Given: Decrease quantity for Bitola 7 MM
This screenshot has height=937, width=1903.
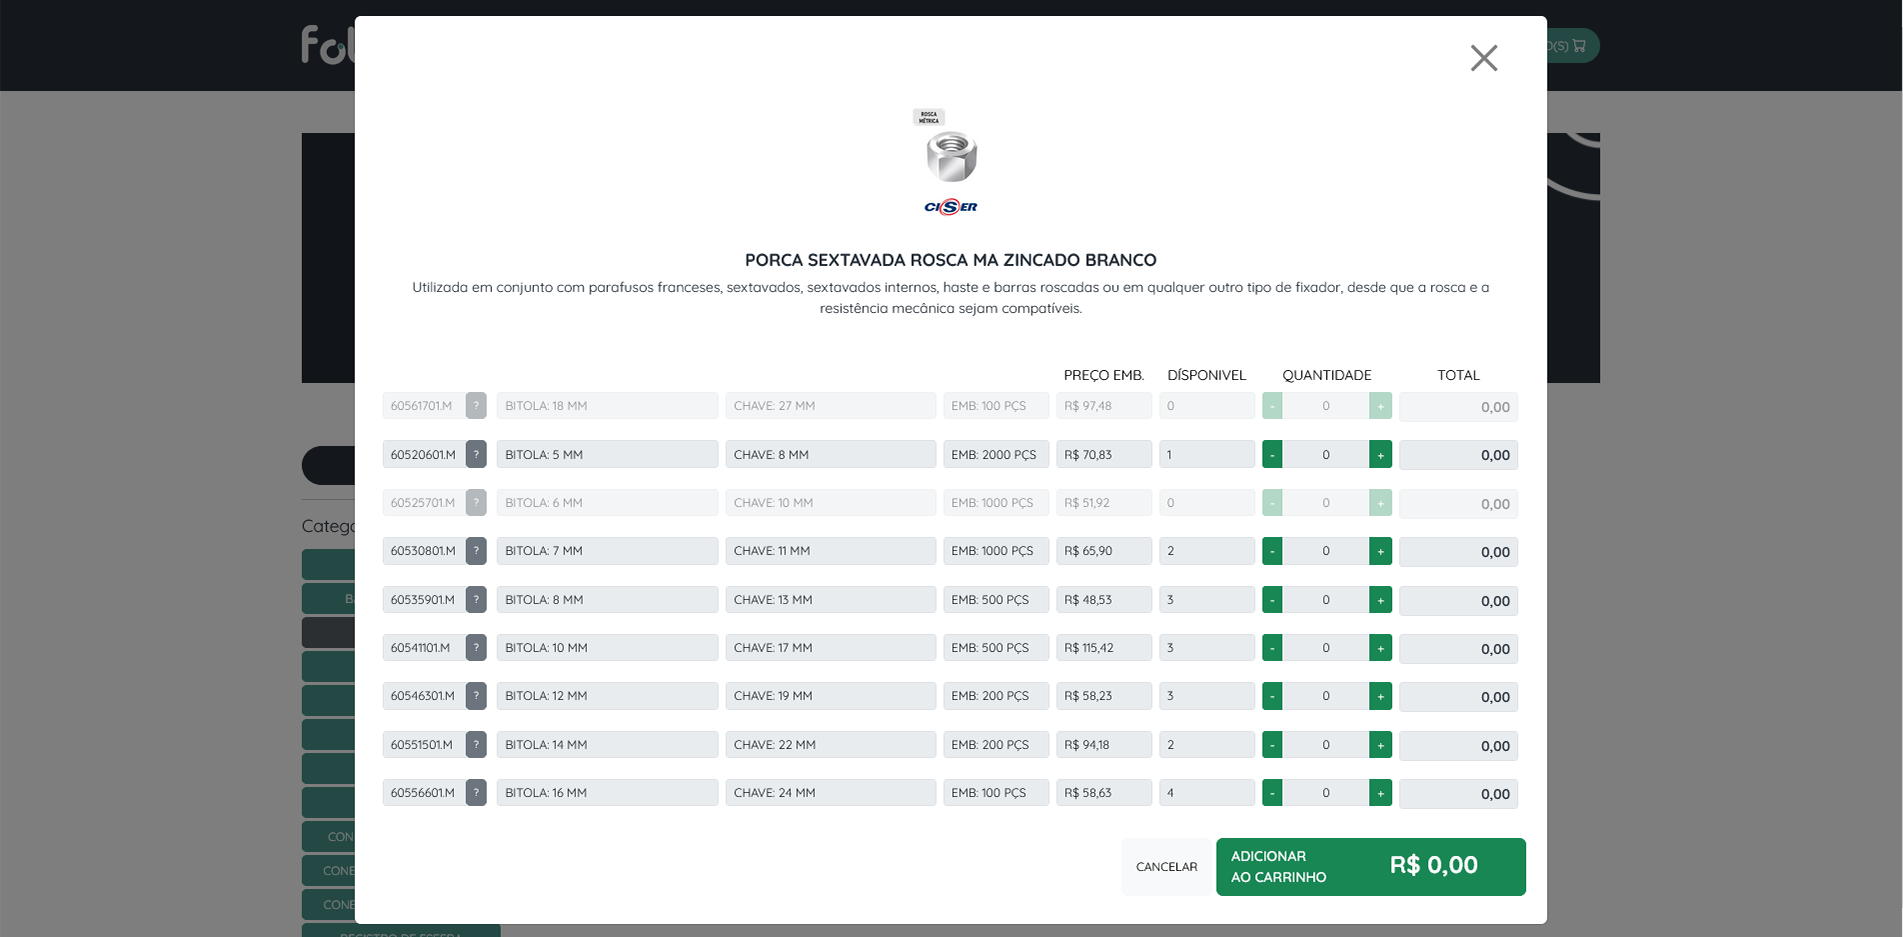Looking at the screenshot, I should pos(1272,552).
